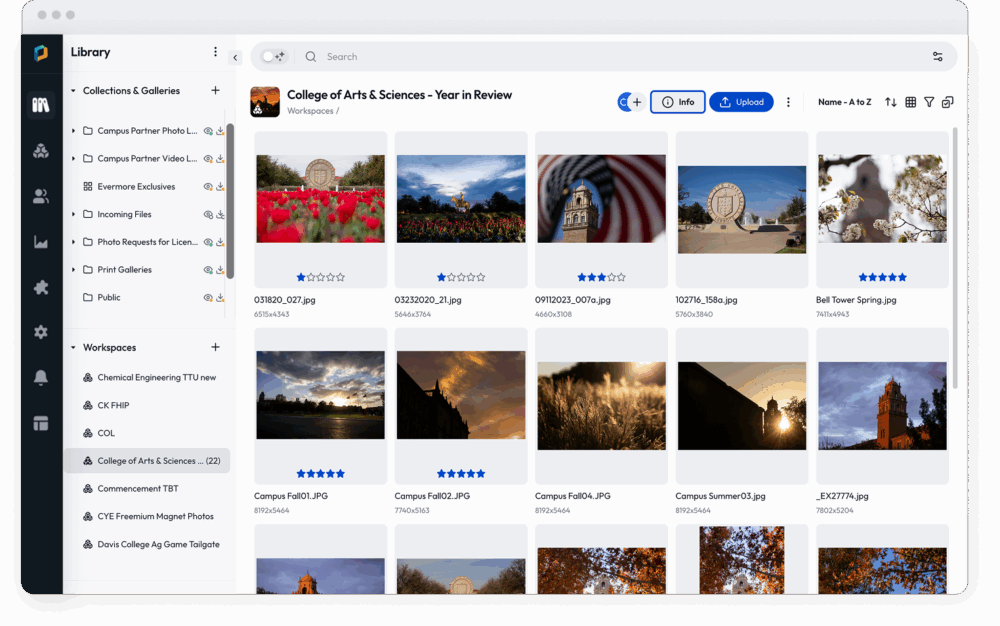Switch grid view layout icon
The height and width of the screenshot is (626, 1000).
click(x=911, y=102)
